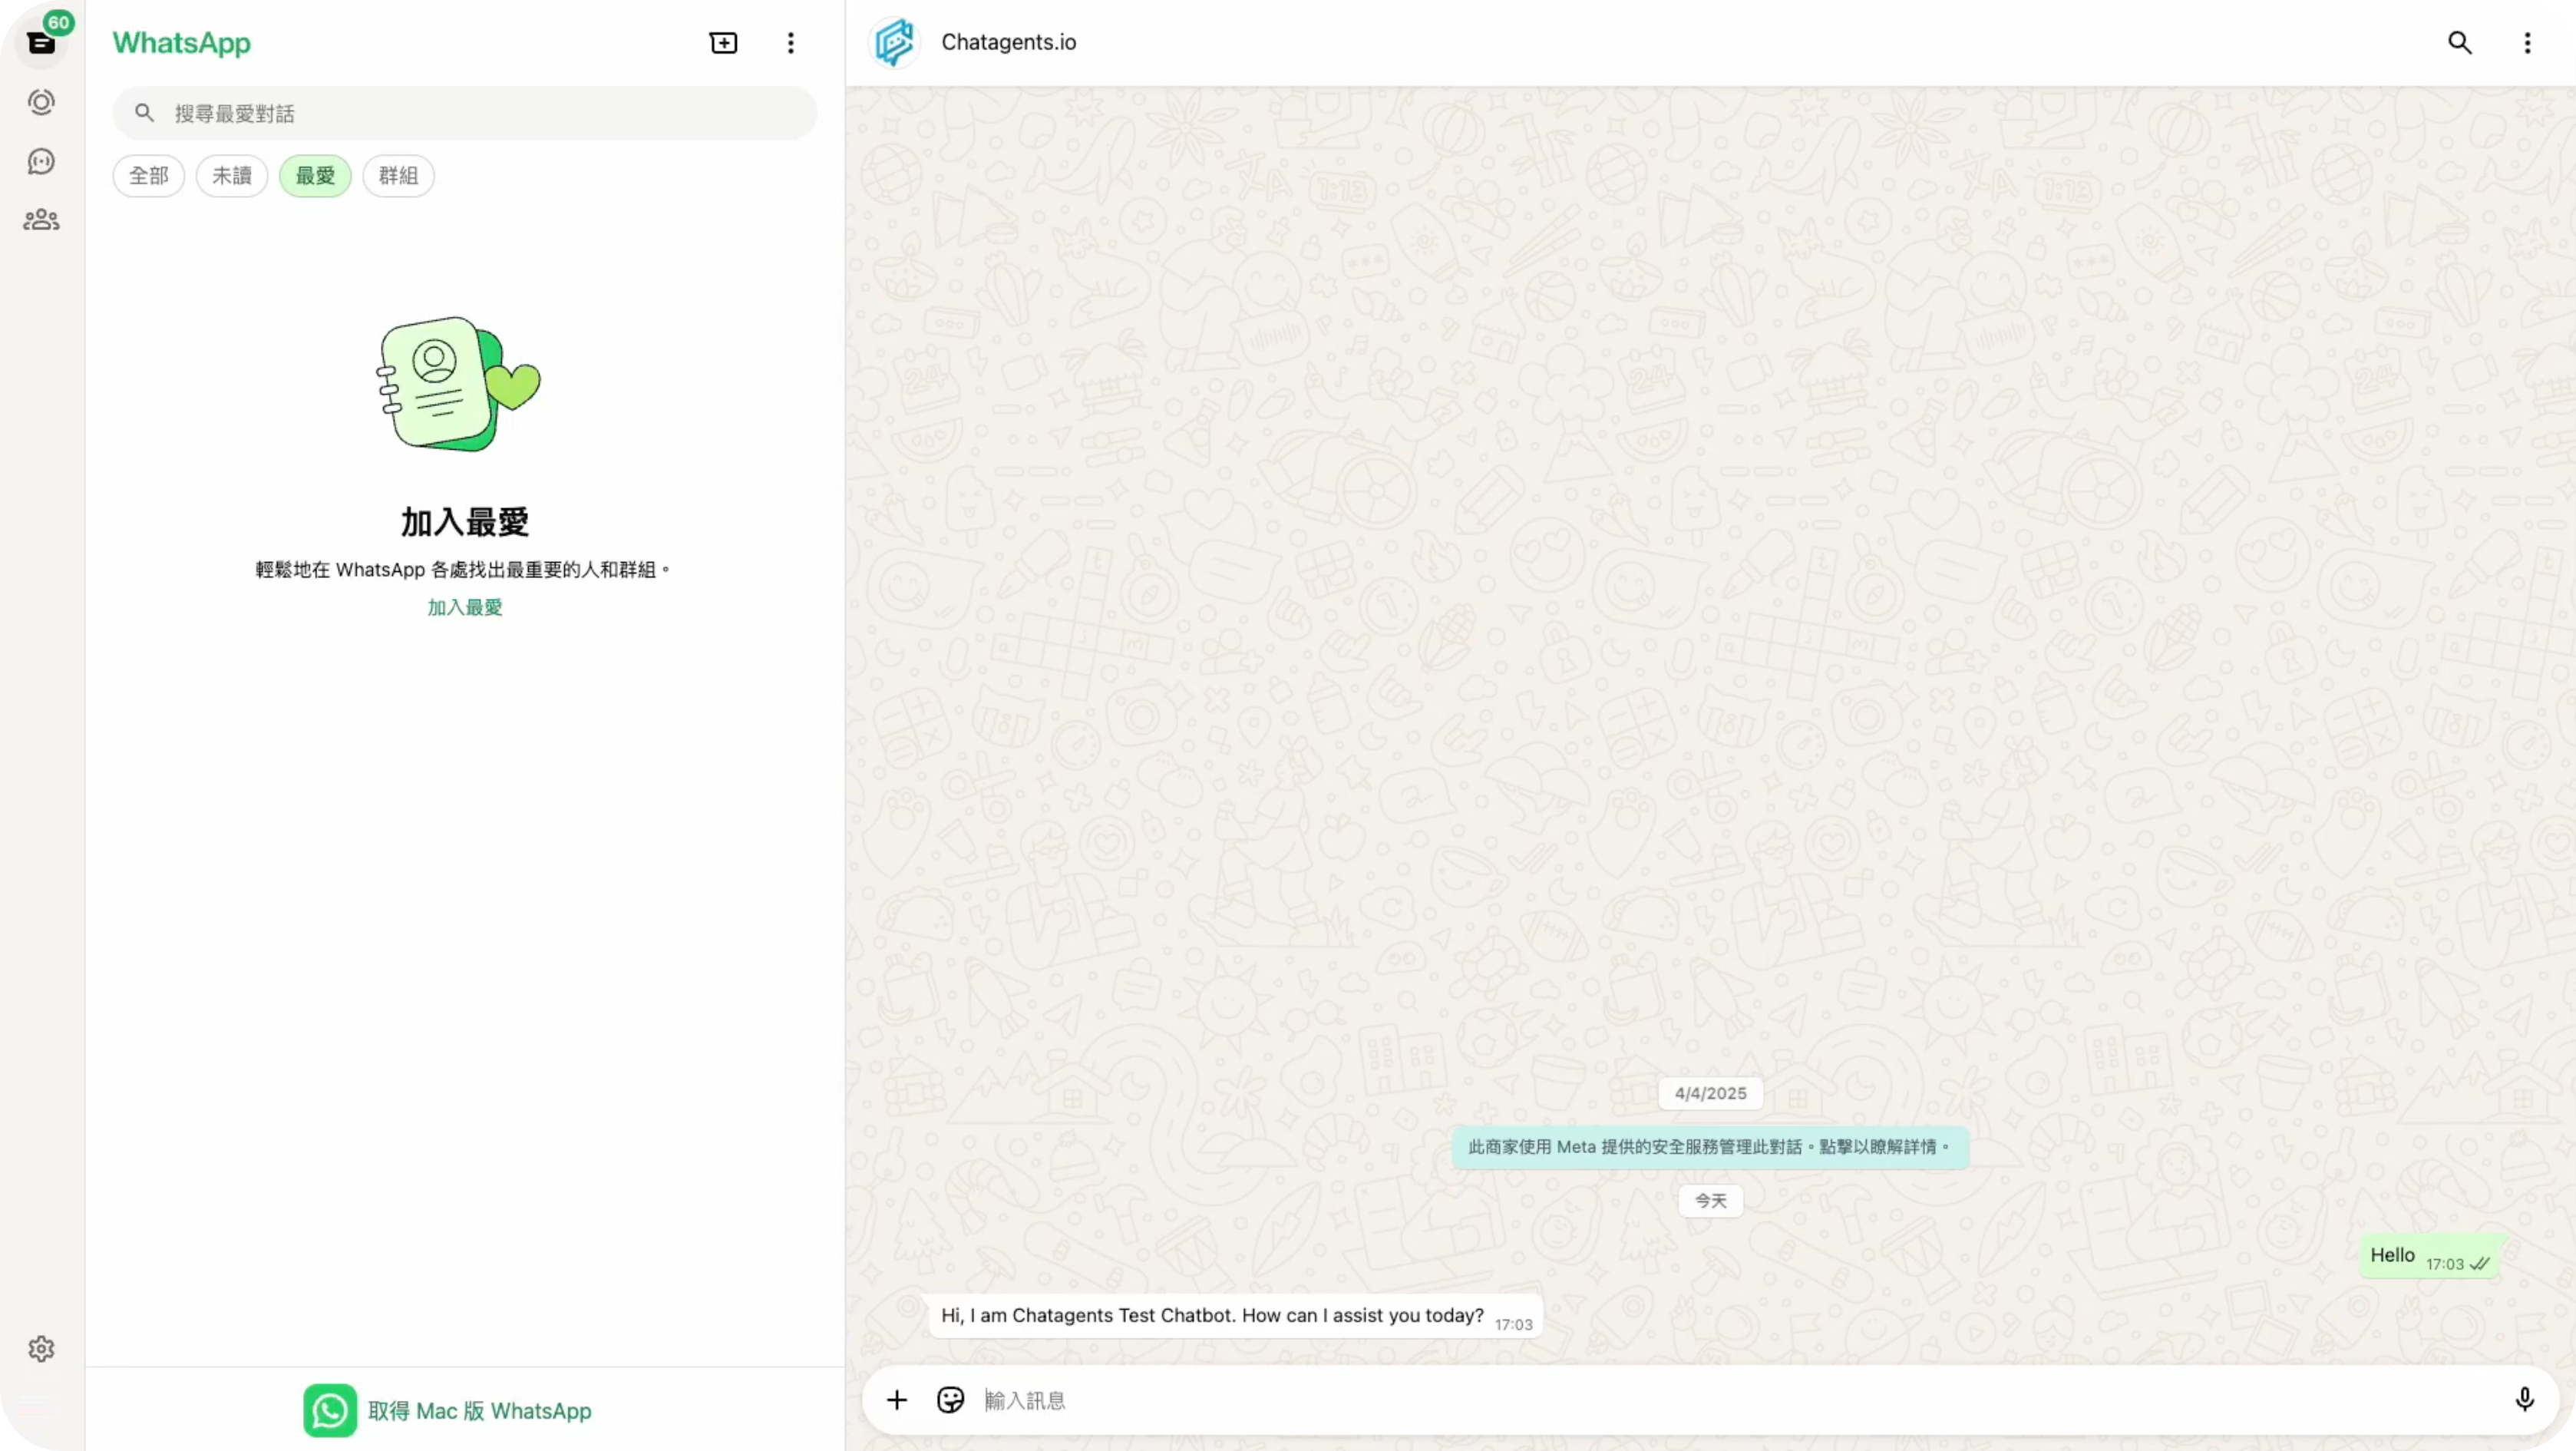Enable the 未讀 unread filter
Viewport: 2576px width, 1451px height.
(232, 176)
